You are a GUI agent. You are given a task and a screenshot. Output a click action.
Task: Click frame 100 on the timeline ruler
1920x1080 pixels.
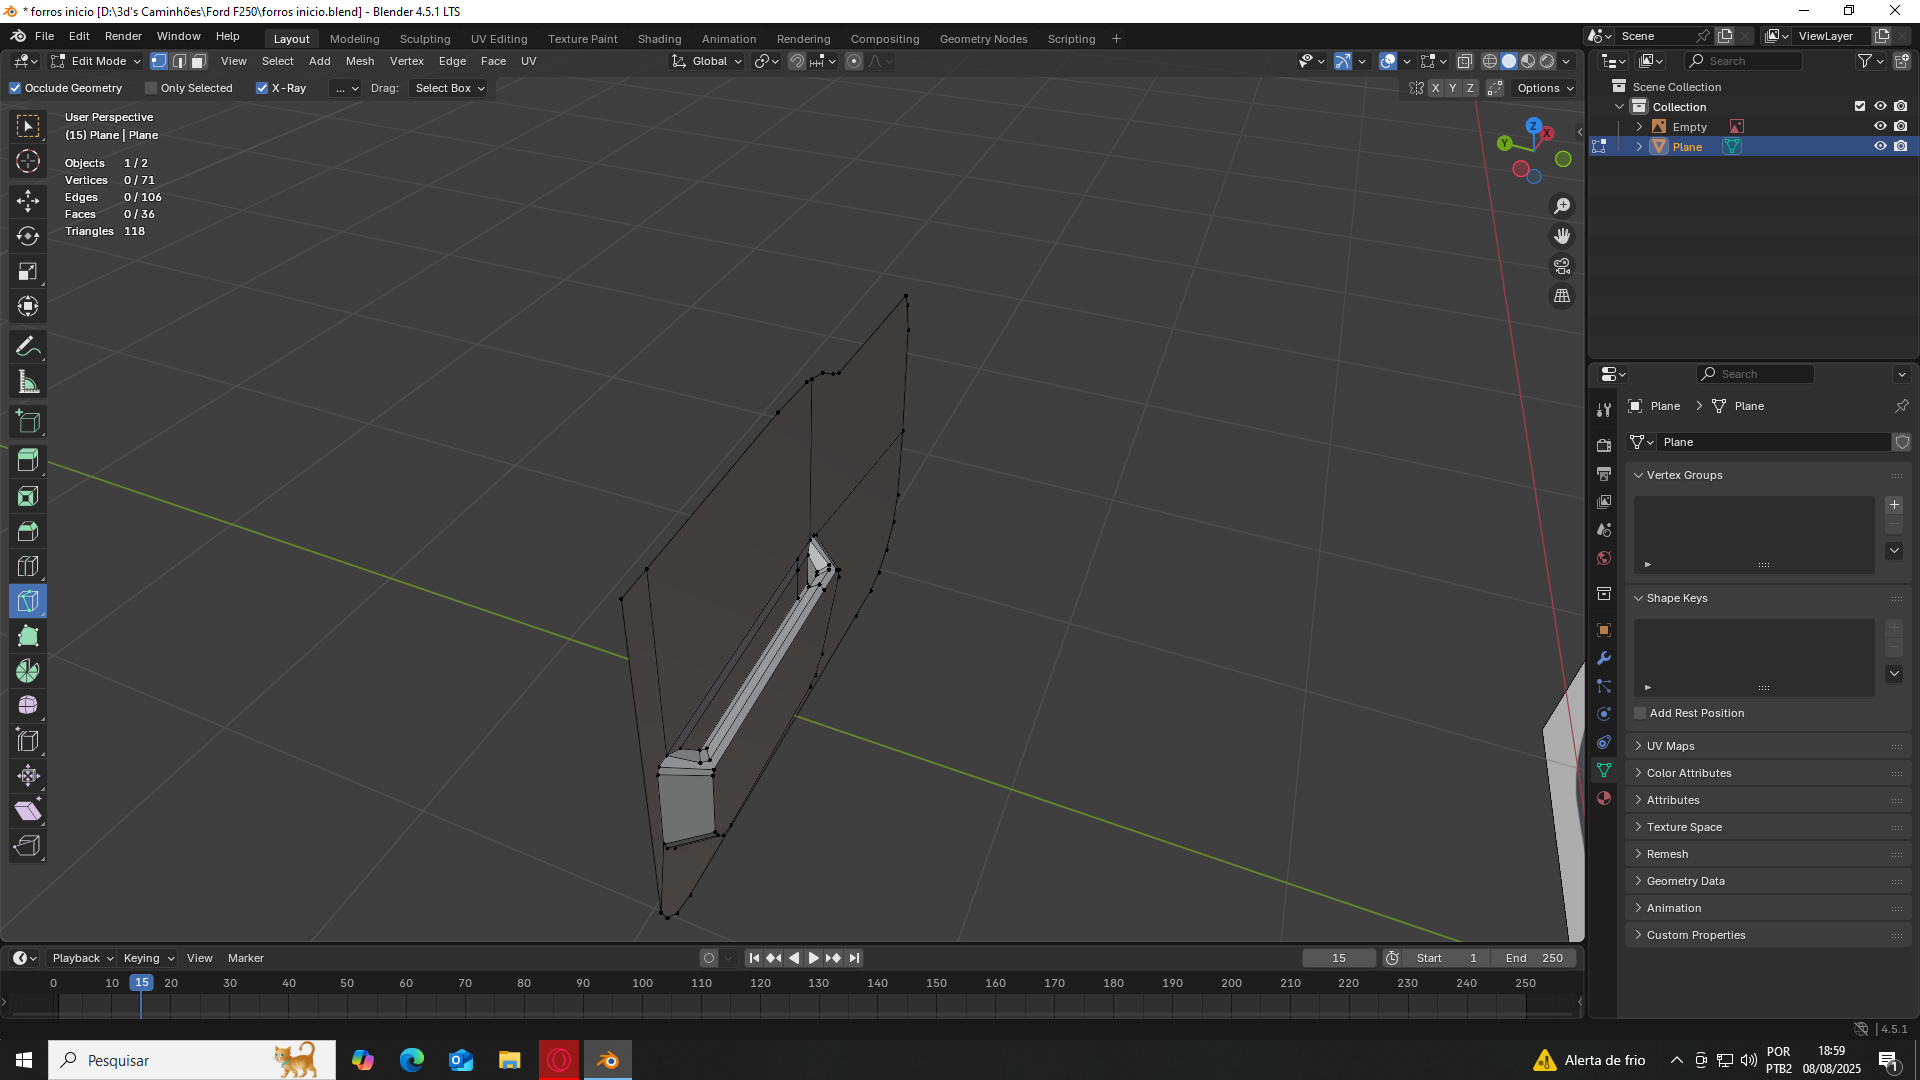[x=642, y=983]
